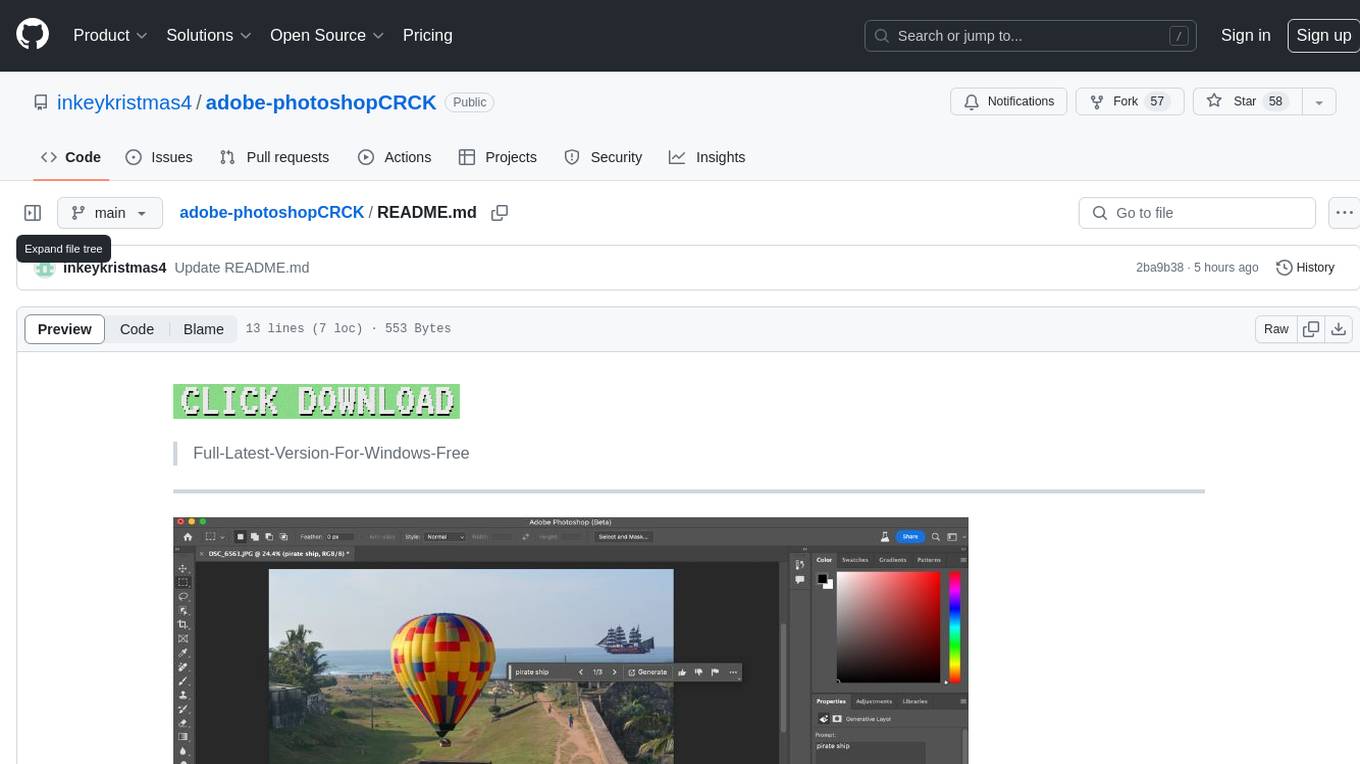This screenshot has height=764, width=1360.
Task: Select the Code view toggle
Action: [x=137, y=329]
